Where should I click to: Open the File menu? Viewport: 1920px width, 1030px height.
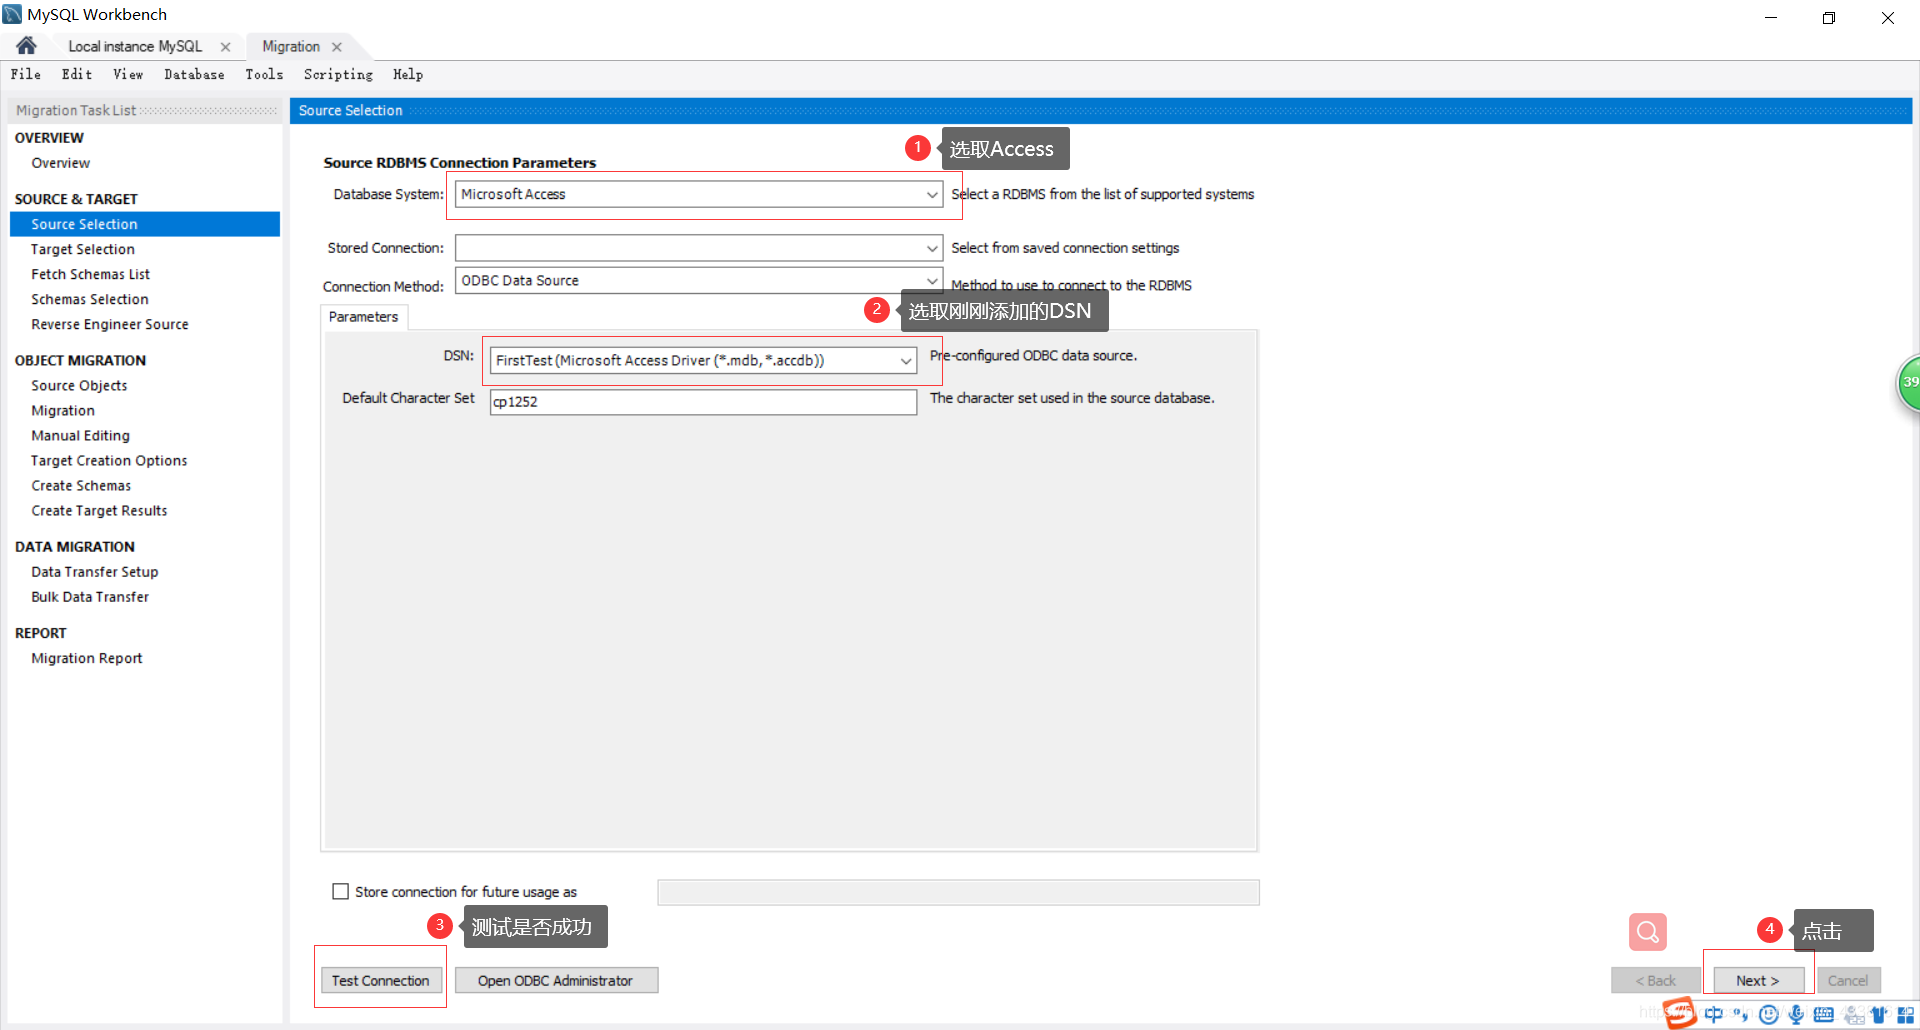click(26, 74)
